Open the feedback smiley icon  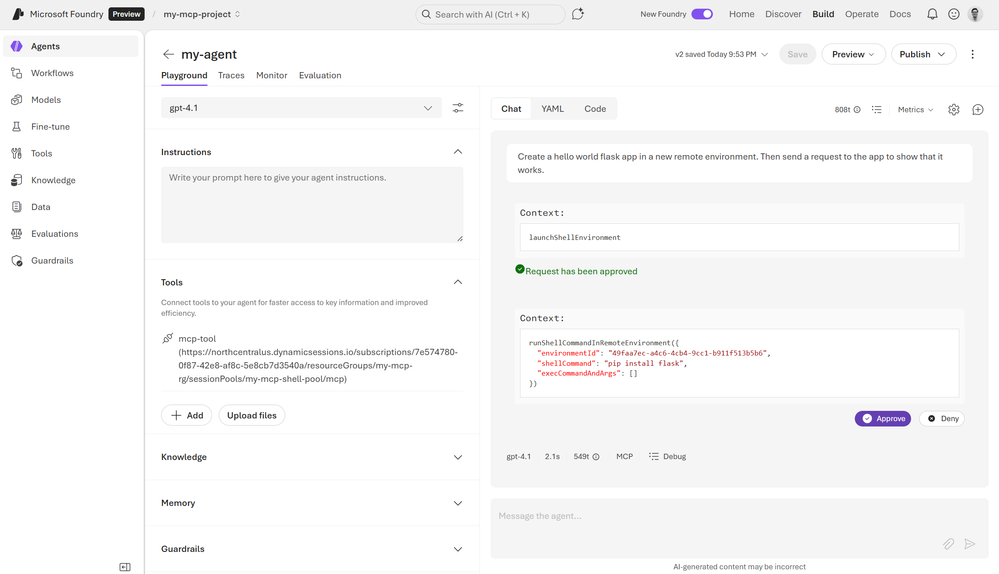[954, 14]
